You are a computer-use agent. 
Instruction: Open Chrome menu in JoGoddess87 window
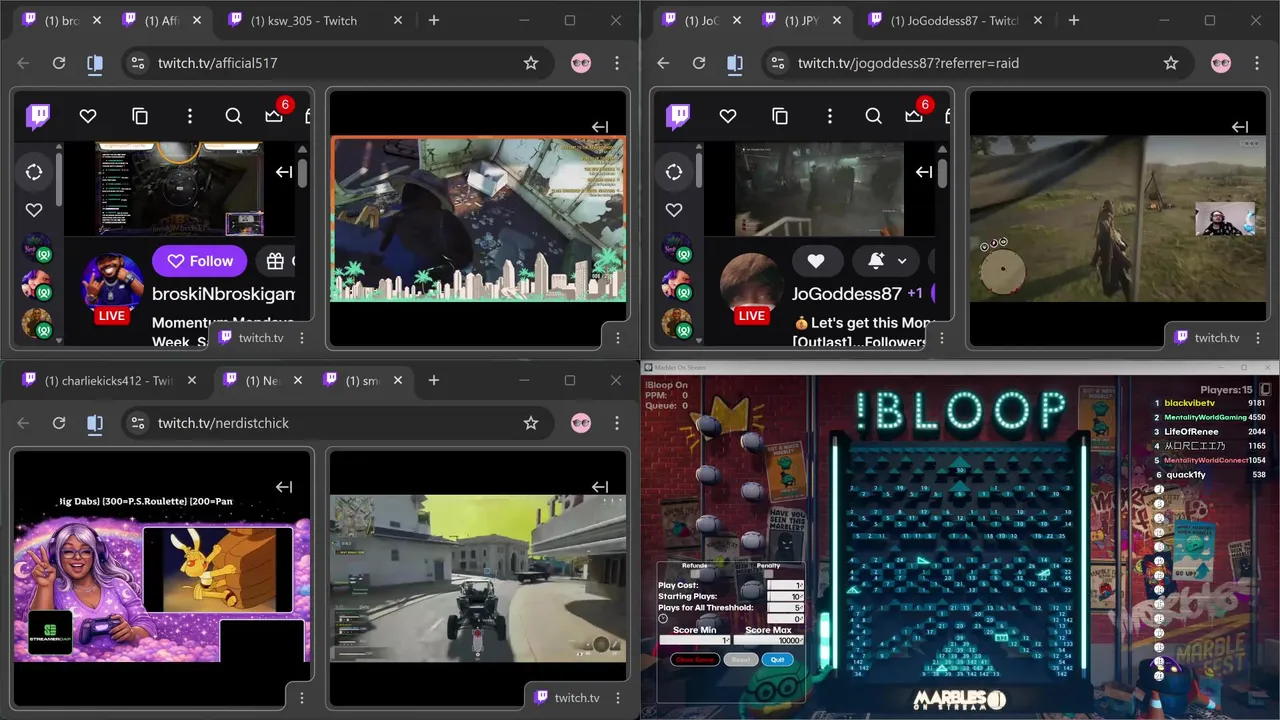click(1257, 63)
